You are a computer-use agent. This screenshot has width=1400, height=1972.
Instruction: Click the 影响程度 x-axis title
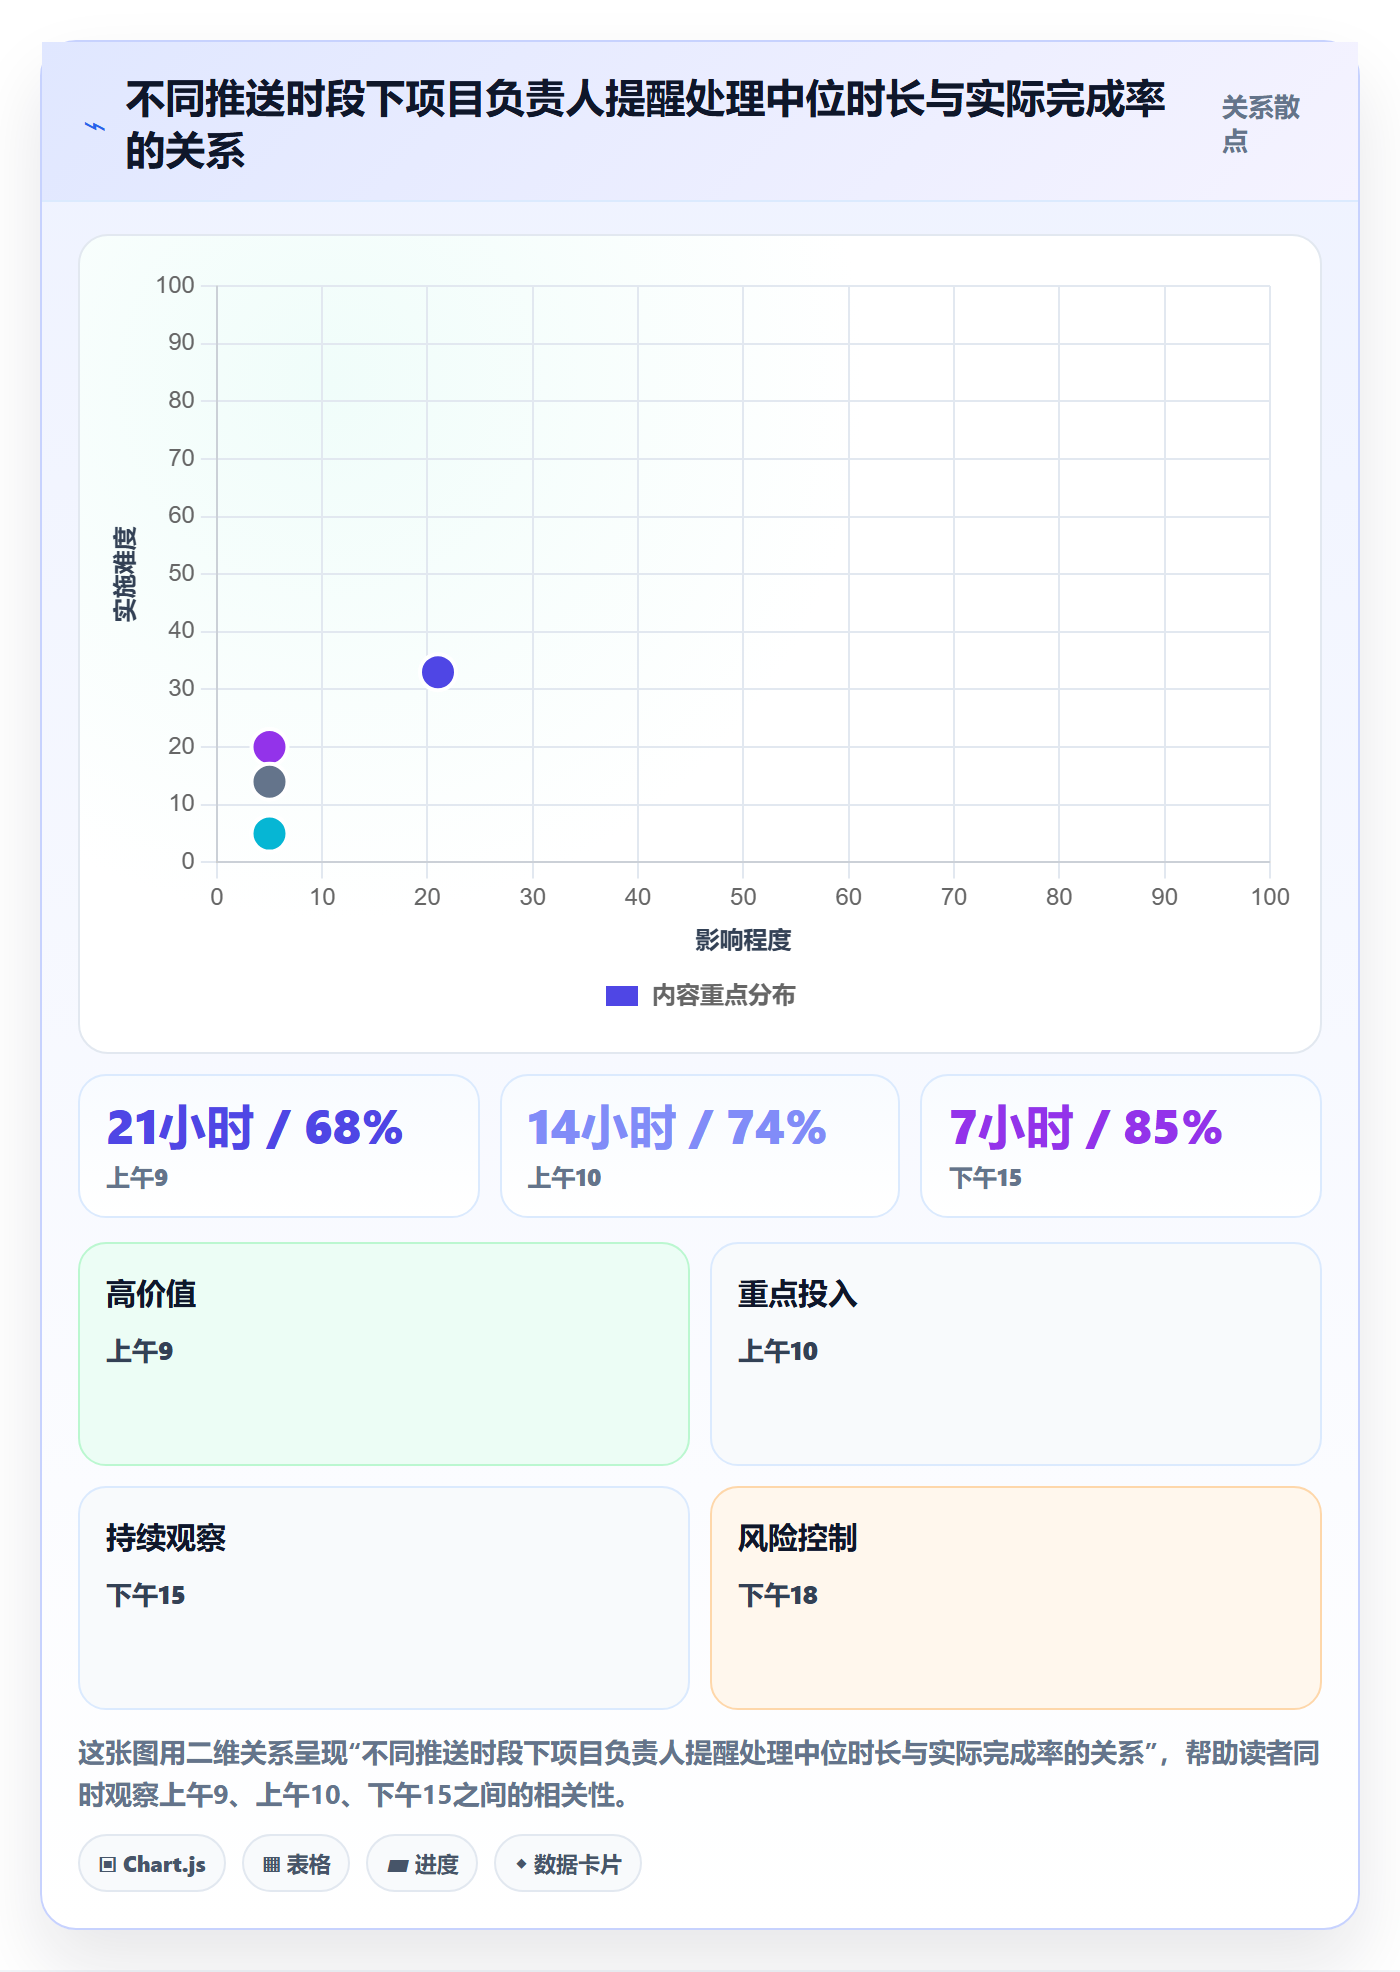point(743,940)
